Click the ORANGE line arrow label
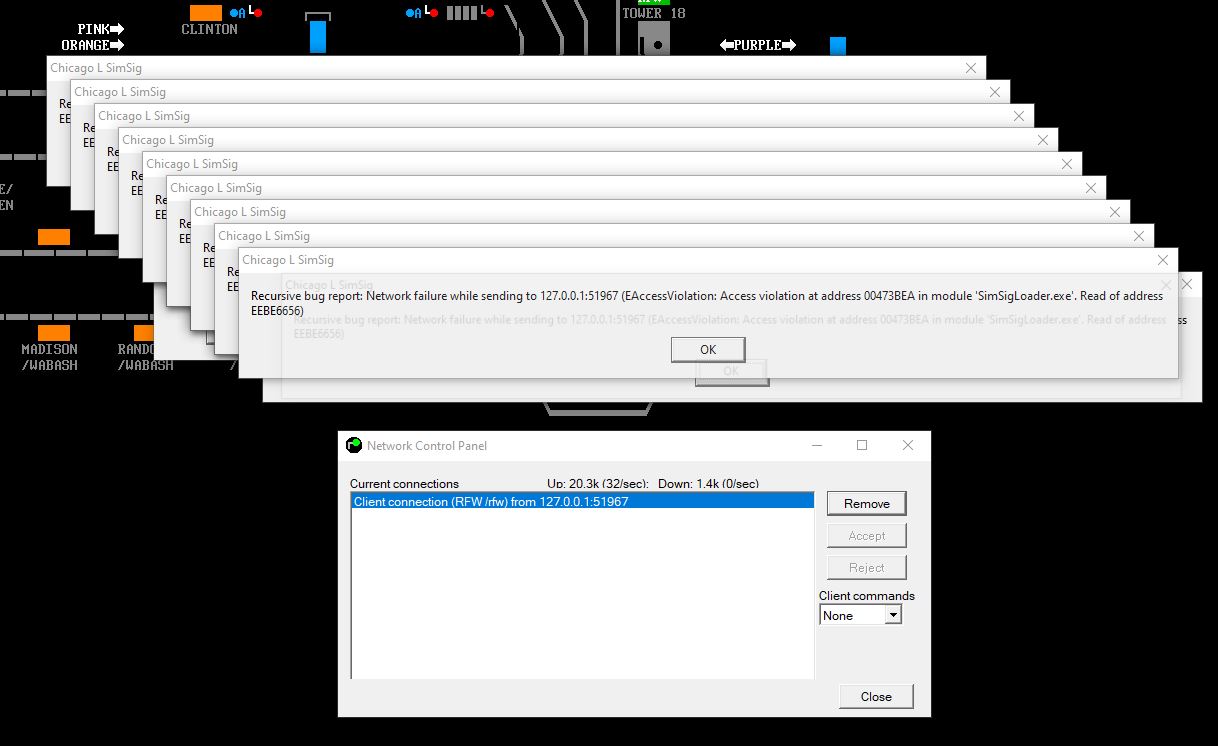 point(92,45)
